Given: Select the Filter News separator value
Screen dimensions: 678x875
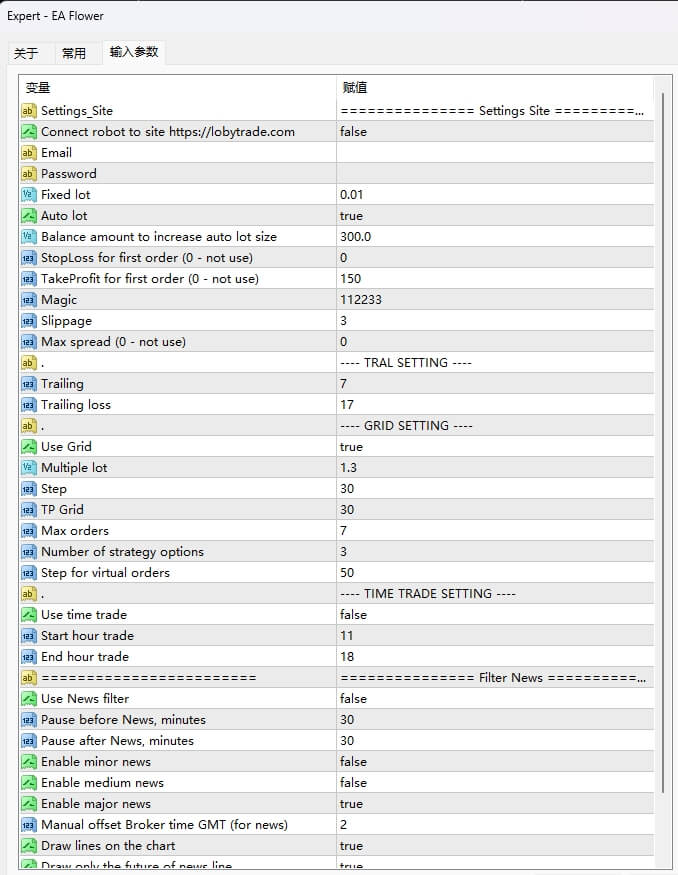Looking at the screenshot, I should tap(493, 678).
